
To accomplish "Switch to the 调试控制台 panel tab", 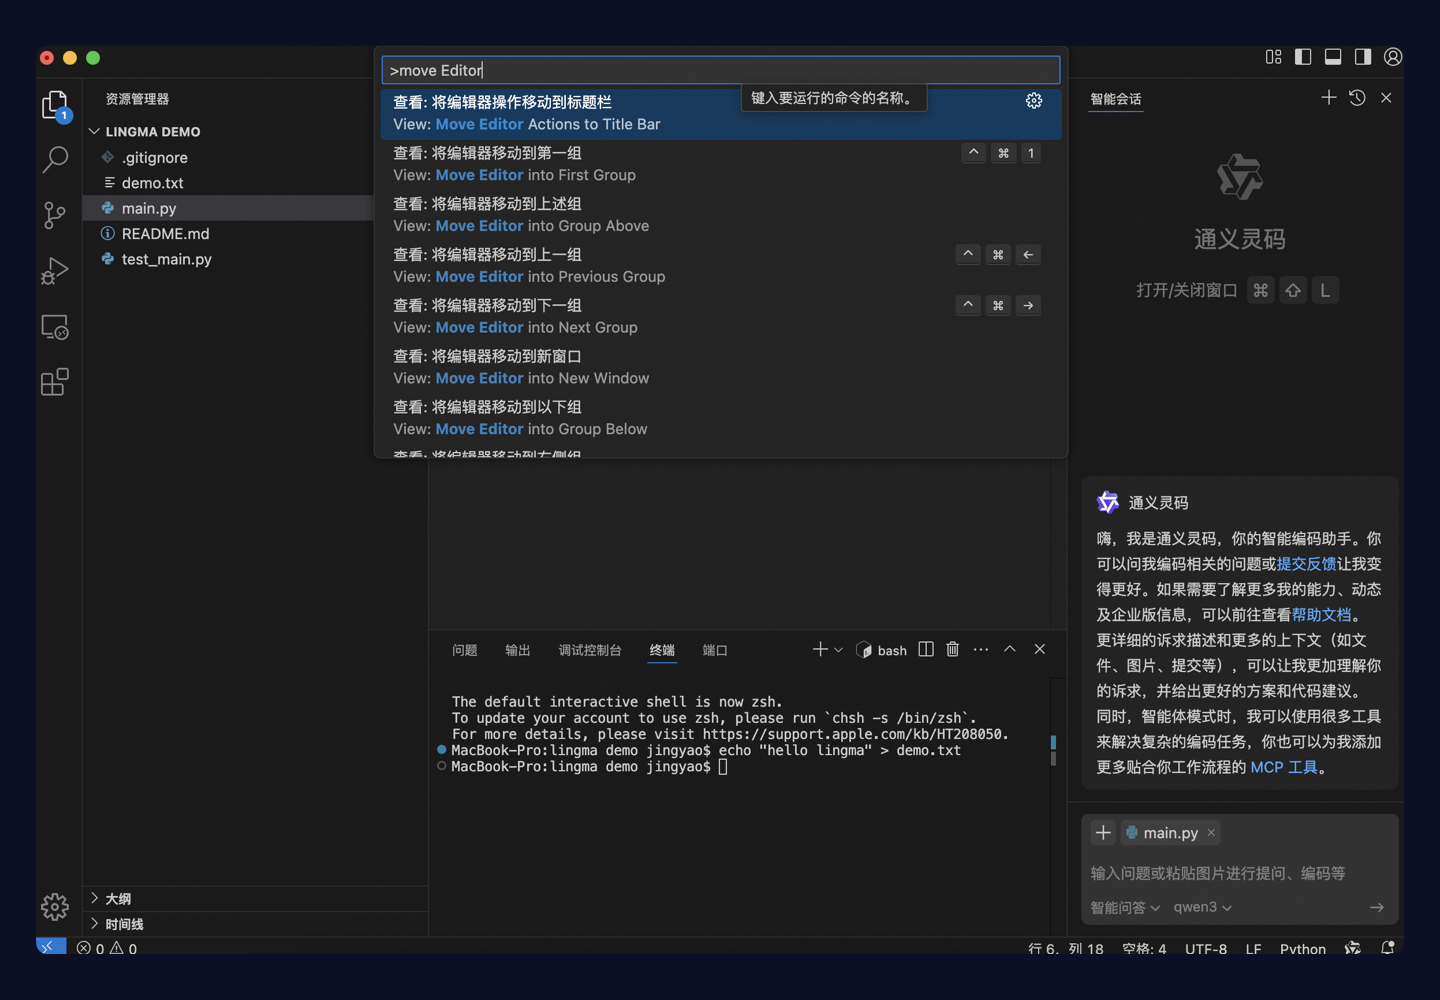I will point(590,650).
